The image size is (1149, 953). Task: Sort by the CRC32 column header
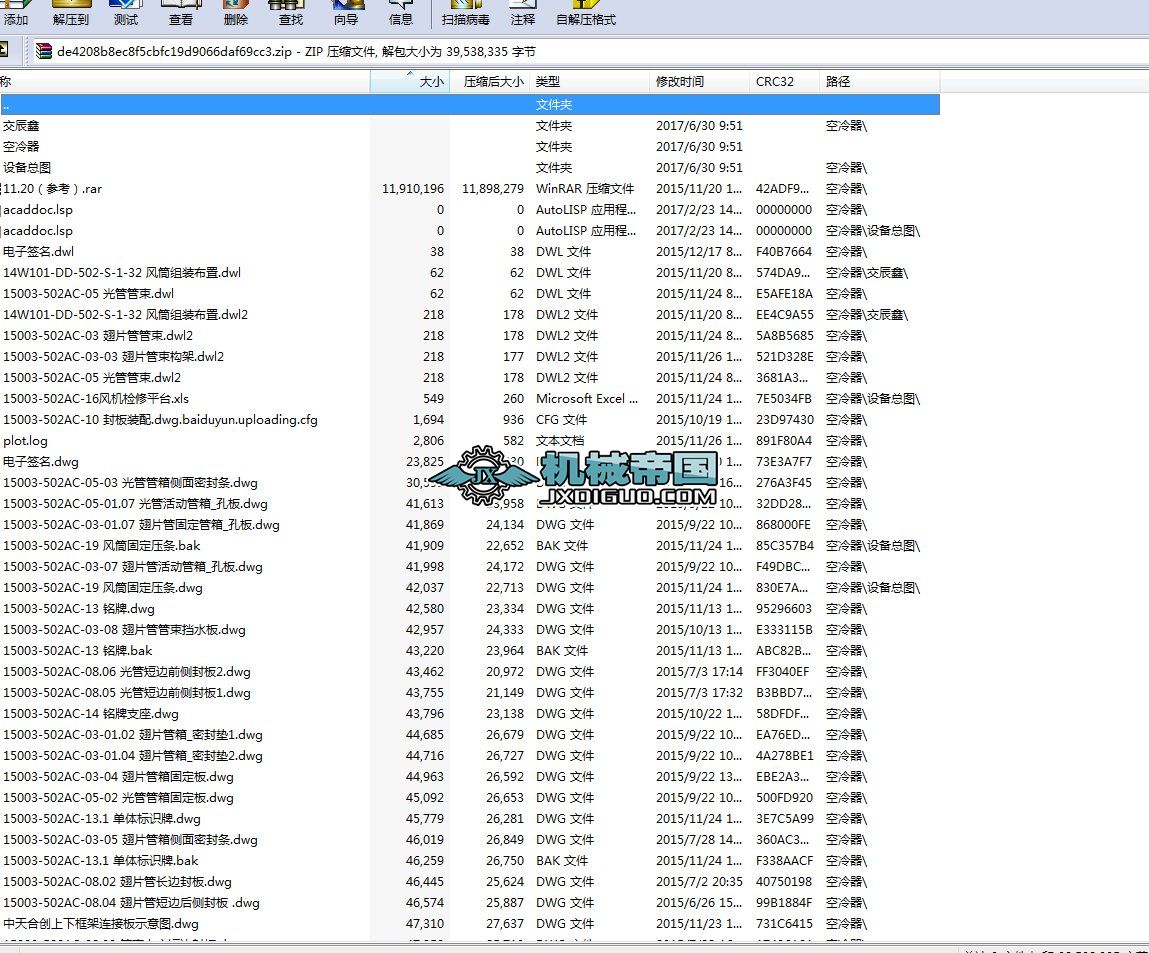tap(784, 81)
